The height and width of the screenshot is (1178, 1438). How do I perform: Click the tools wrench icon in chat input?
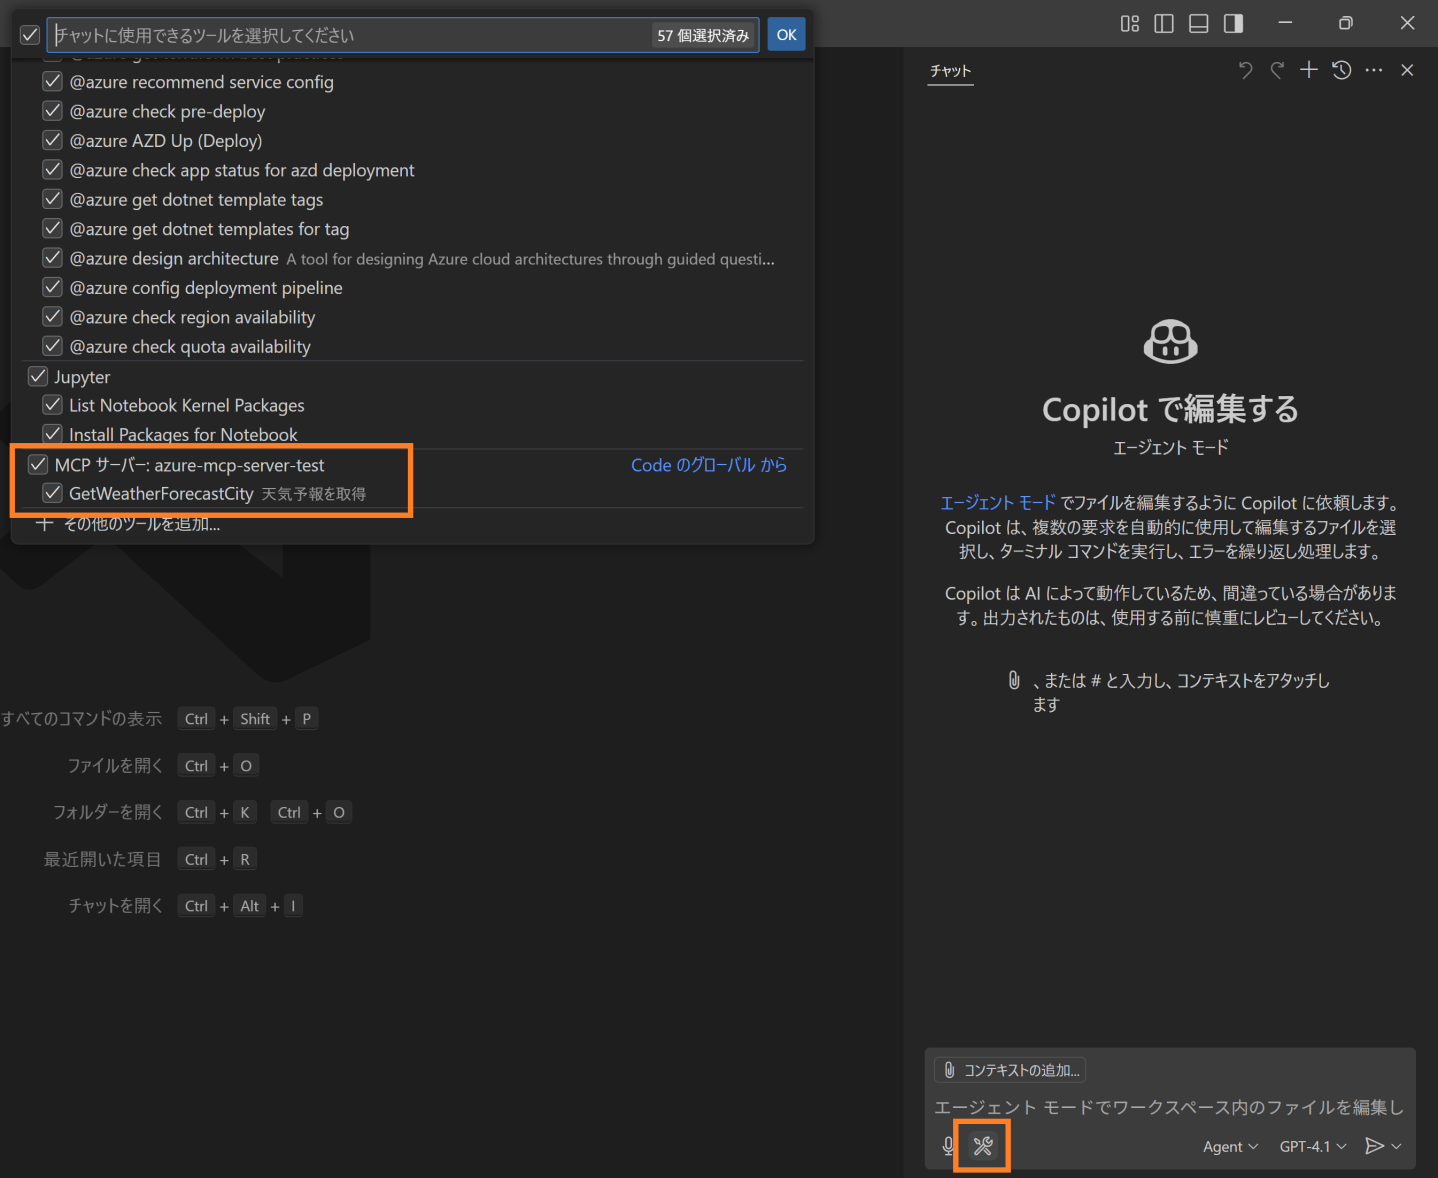(983, 1146)
